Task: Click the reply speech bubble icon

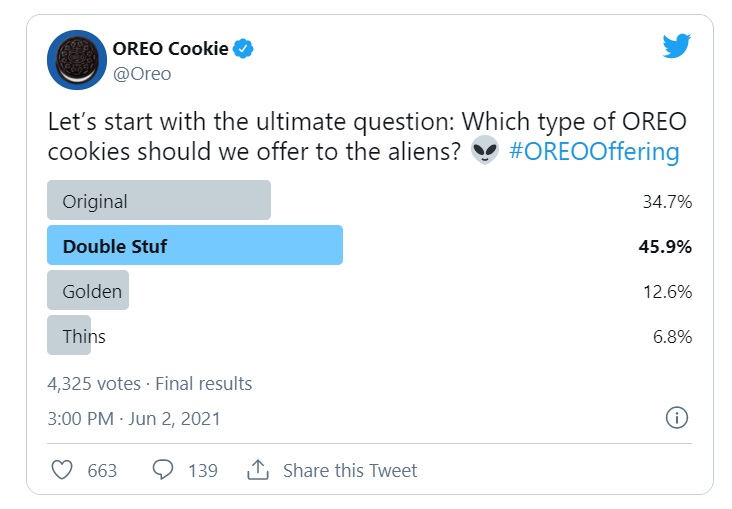Action: pos(164,470)
